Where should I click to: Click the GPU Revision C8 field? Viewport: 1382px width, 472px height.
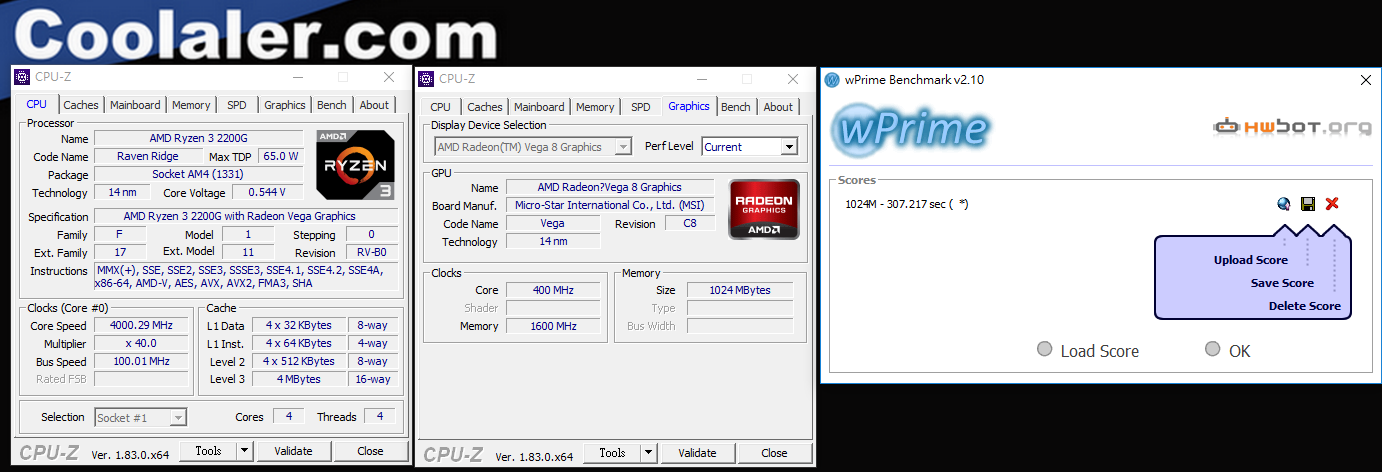(690, 224)
